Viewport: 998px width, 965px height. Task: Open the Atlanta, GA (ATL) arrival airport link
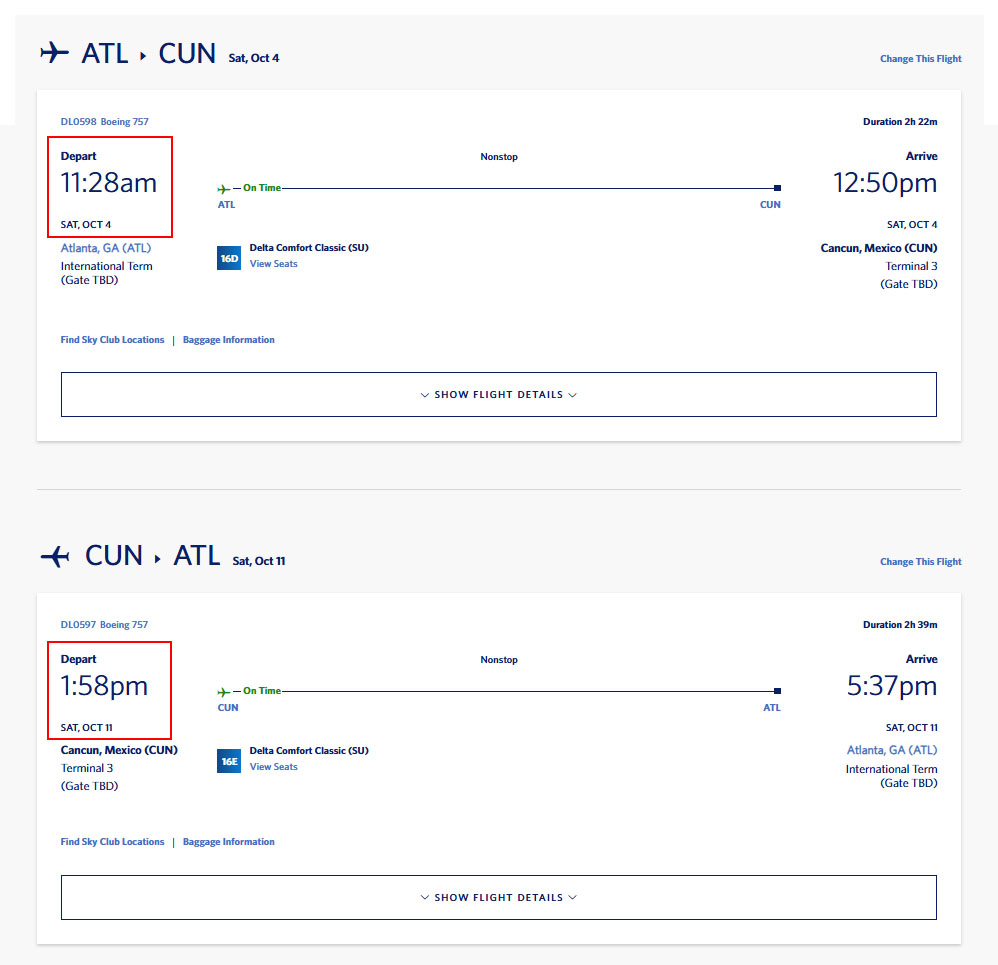tap(892, 750)
